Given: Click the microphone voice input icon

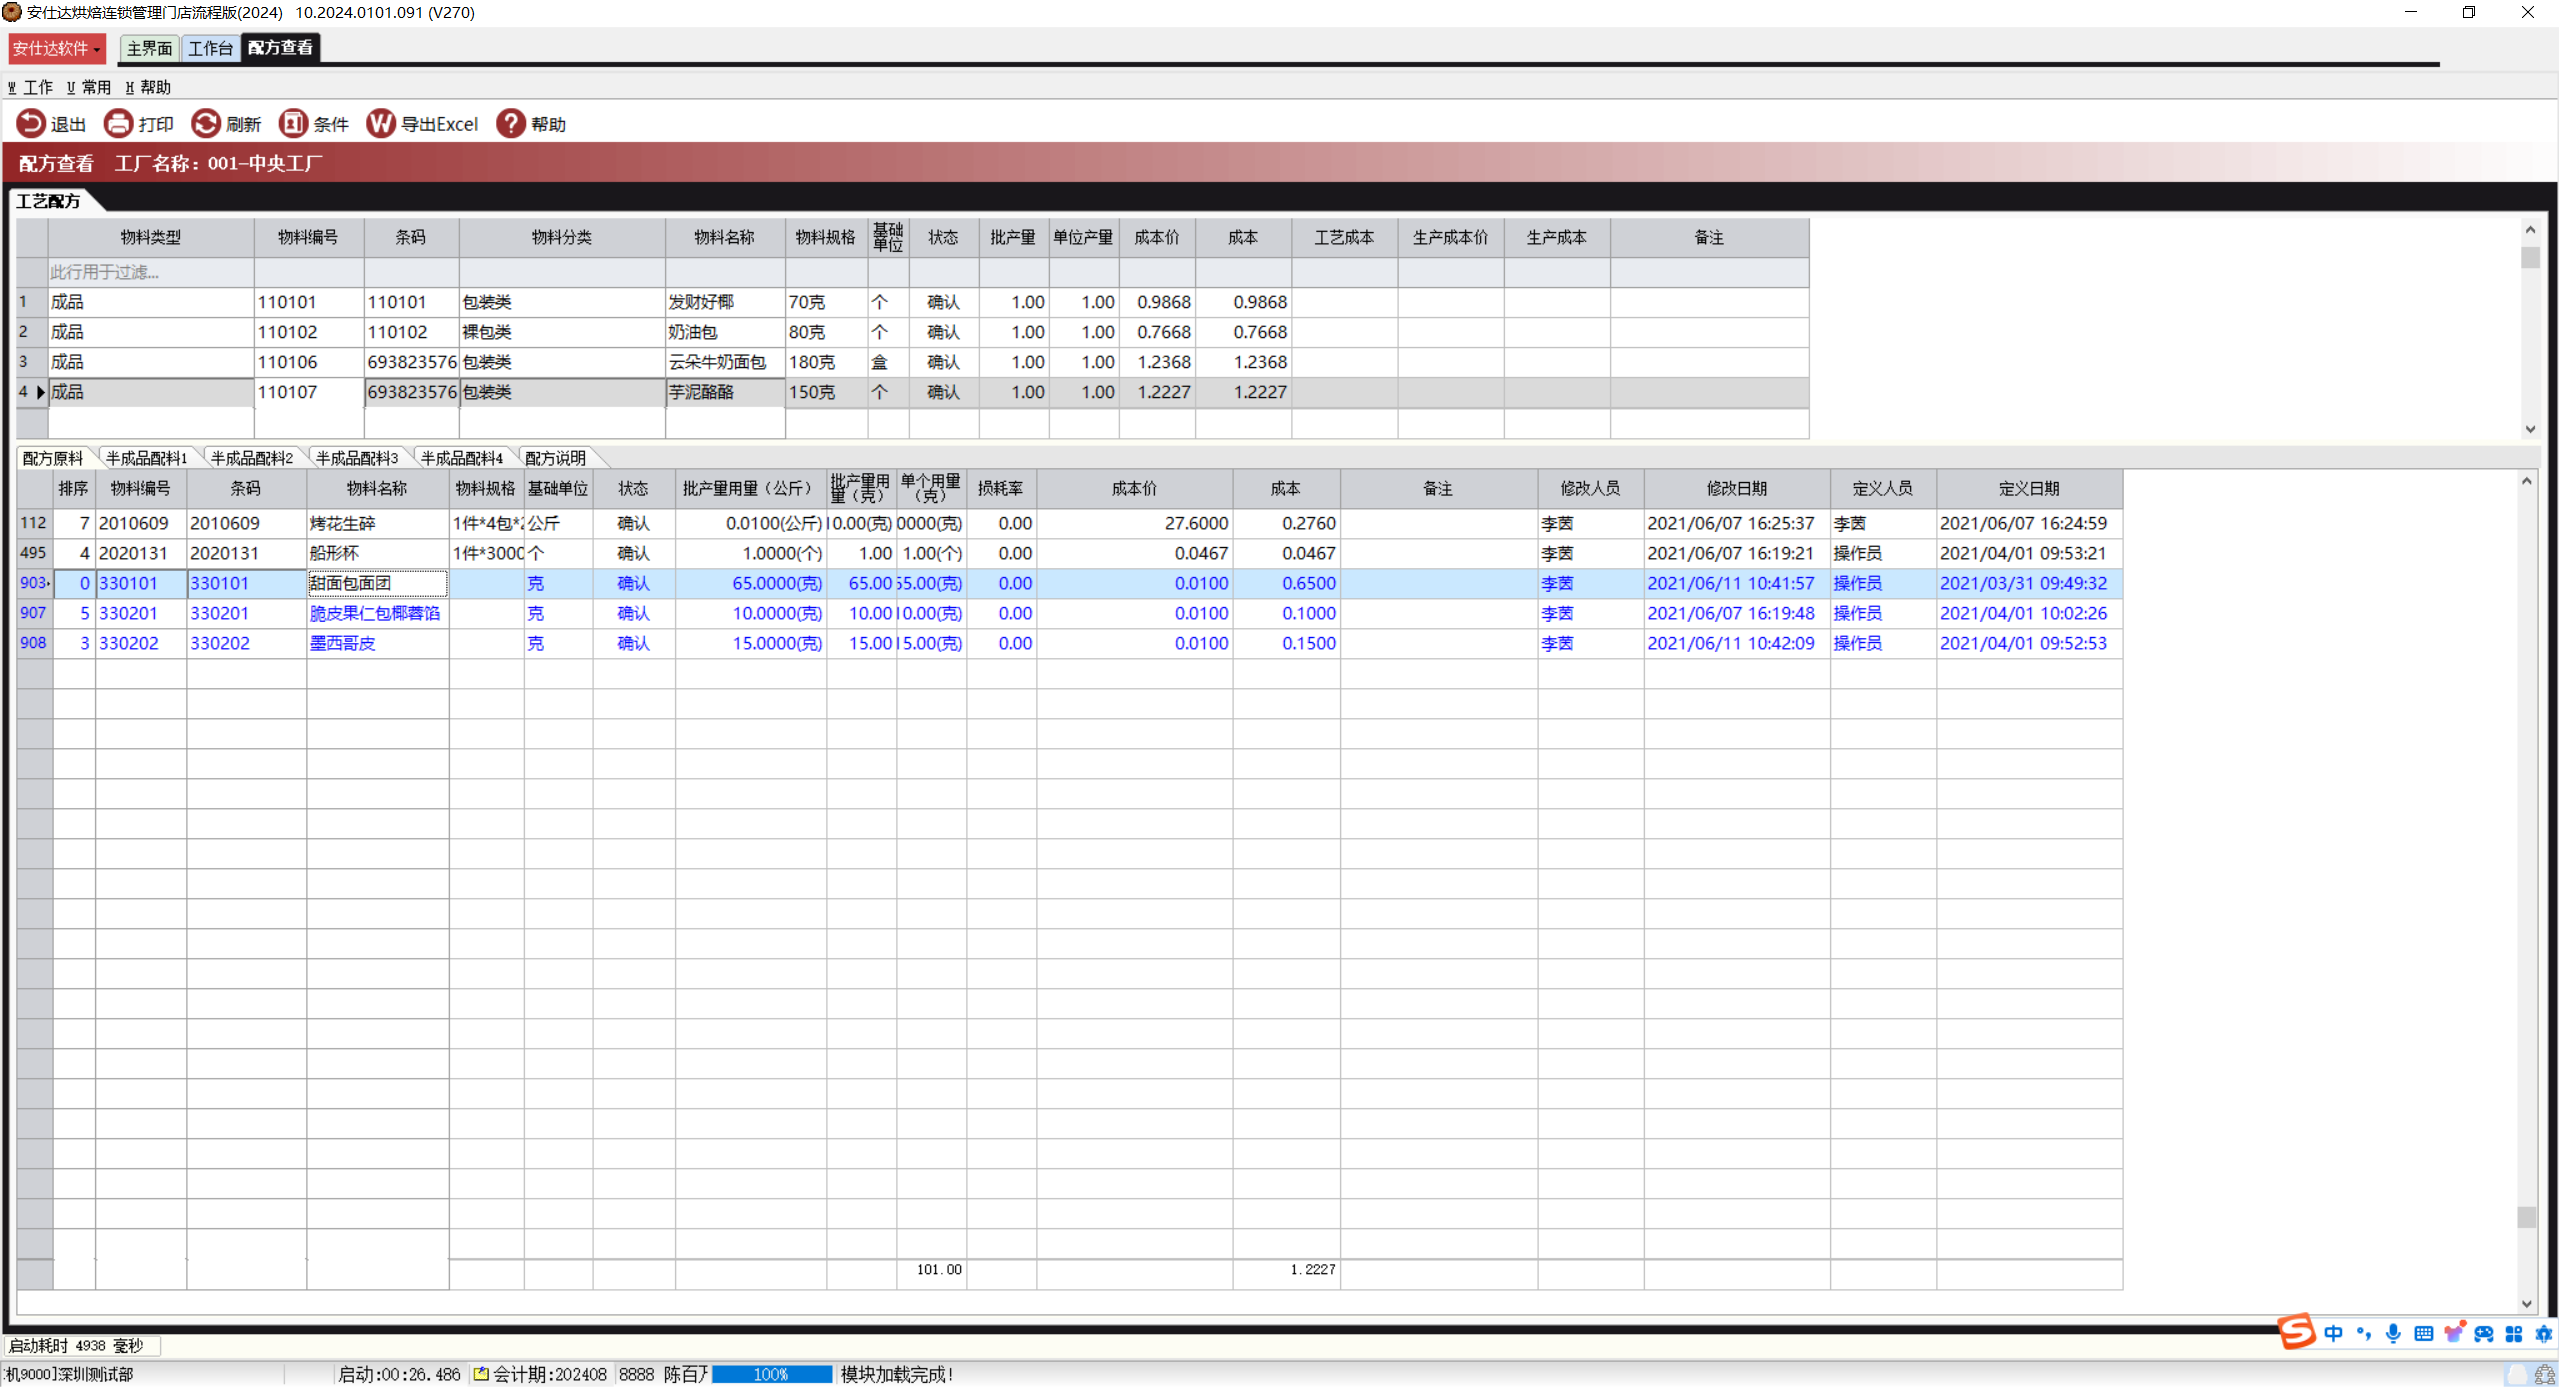Looking at the screenshot, I should [2393, 1333].
